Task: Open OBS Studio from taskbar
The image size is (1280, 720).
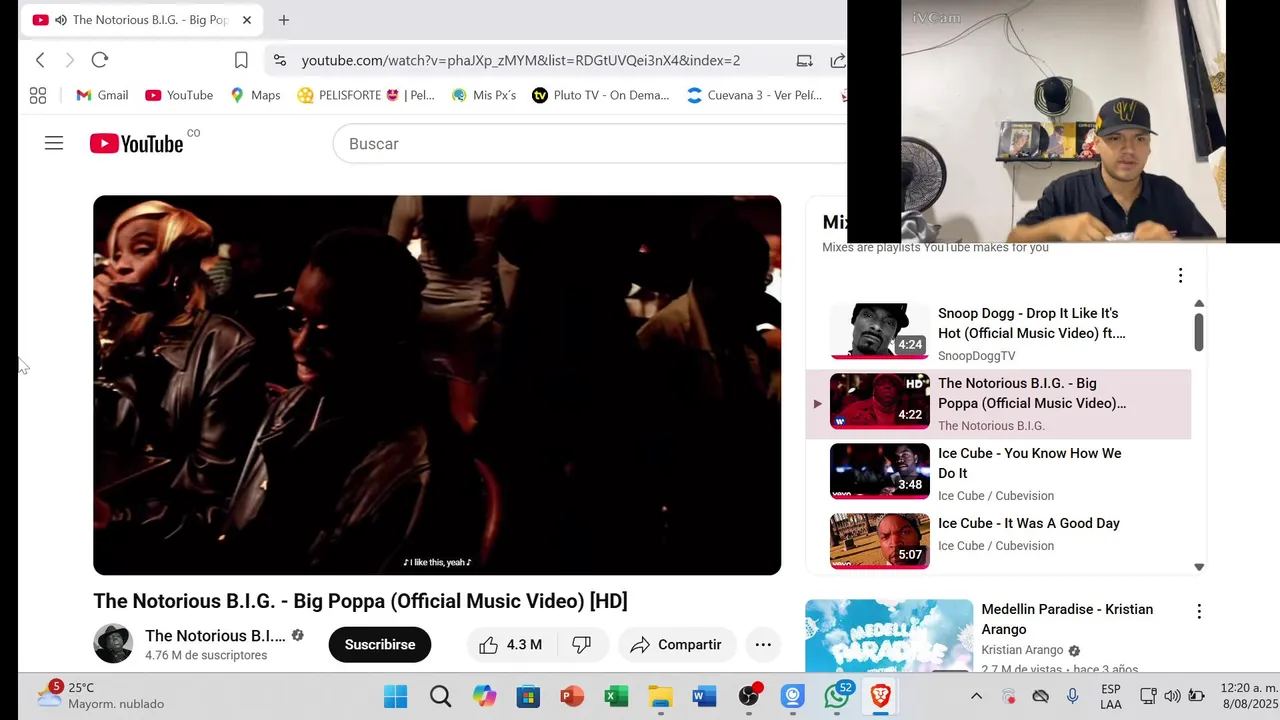Action: (749, 696)
